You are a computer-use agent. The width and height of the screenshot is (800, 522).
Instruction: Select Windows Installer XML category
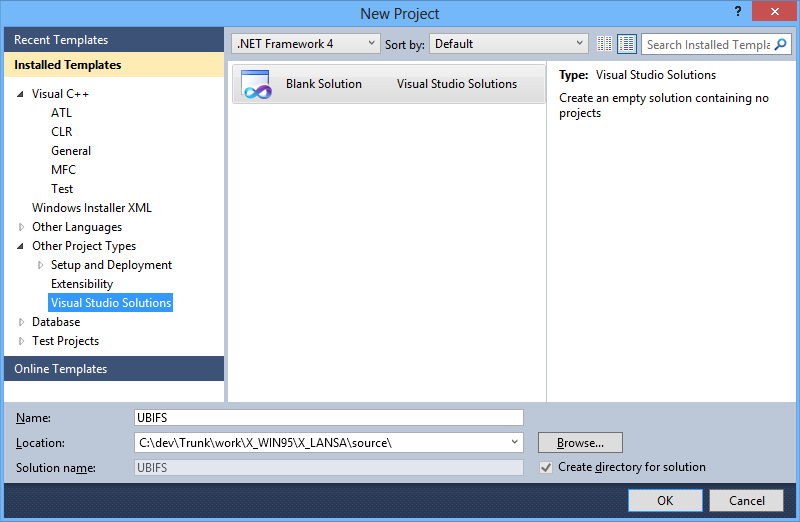click(92, 208)
